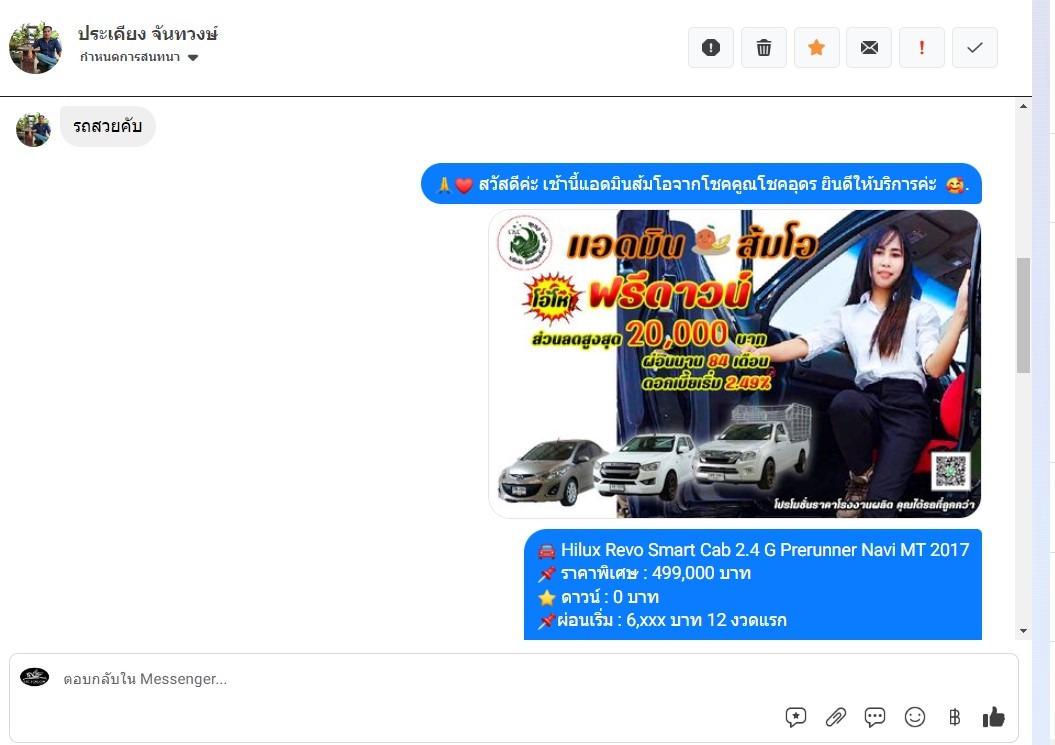Screen dimensions: 1055x745
Task: Open the แอดมิน ส้มโอ promotional image
Action: pyautogui.click(x=734, y=364)
